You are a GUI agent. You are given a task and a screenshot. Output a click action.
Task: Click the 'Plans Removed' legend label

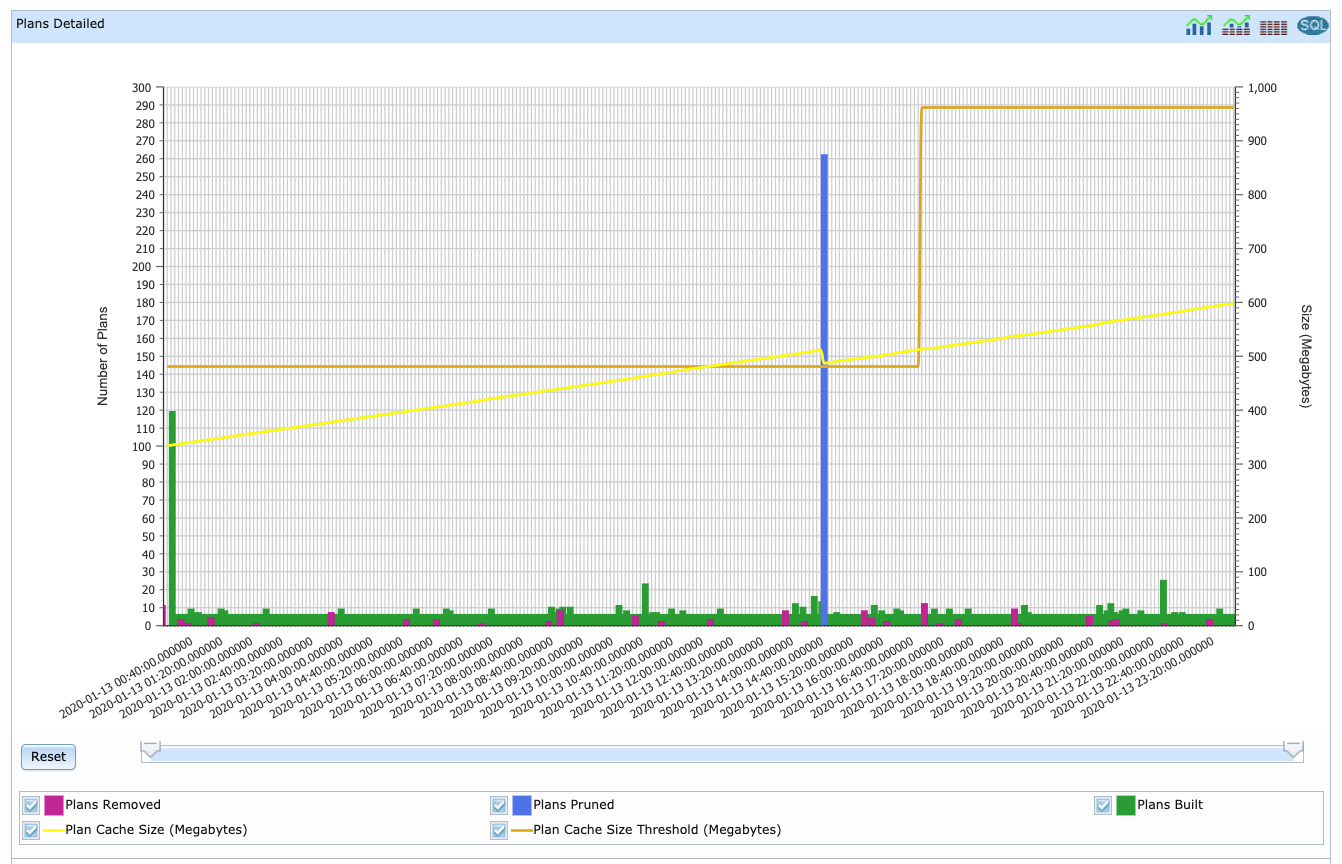(x=113, y=805)
